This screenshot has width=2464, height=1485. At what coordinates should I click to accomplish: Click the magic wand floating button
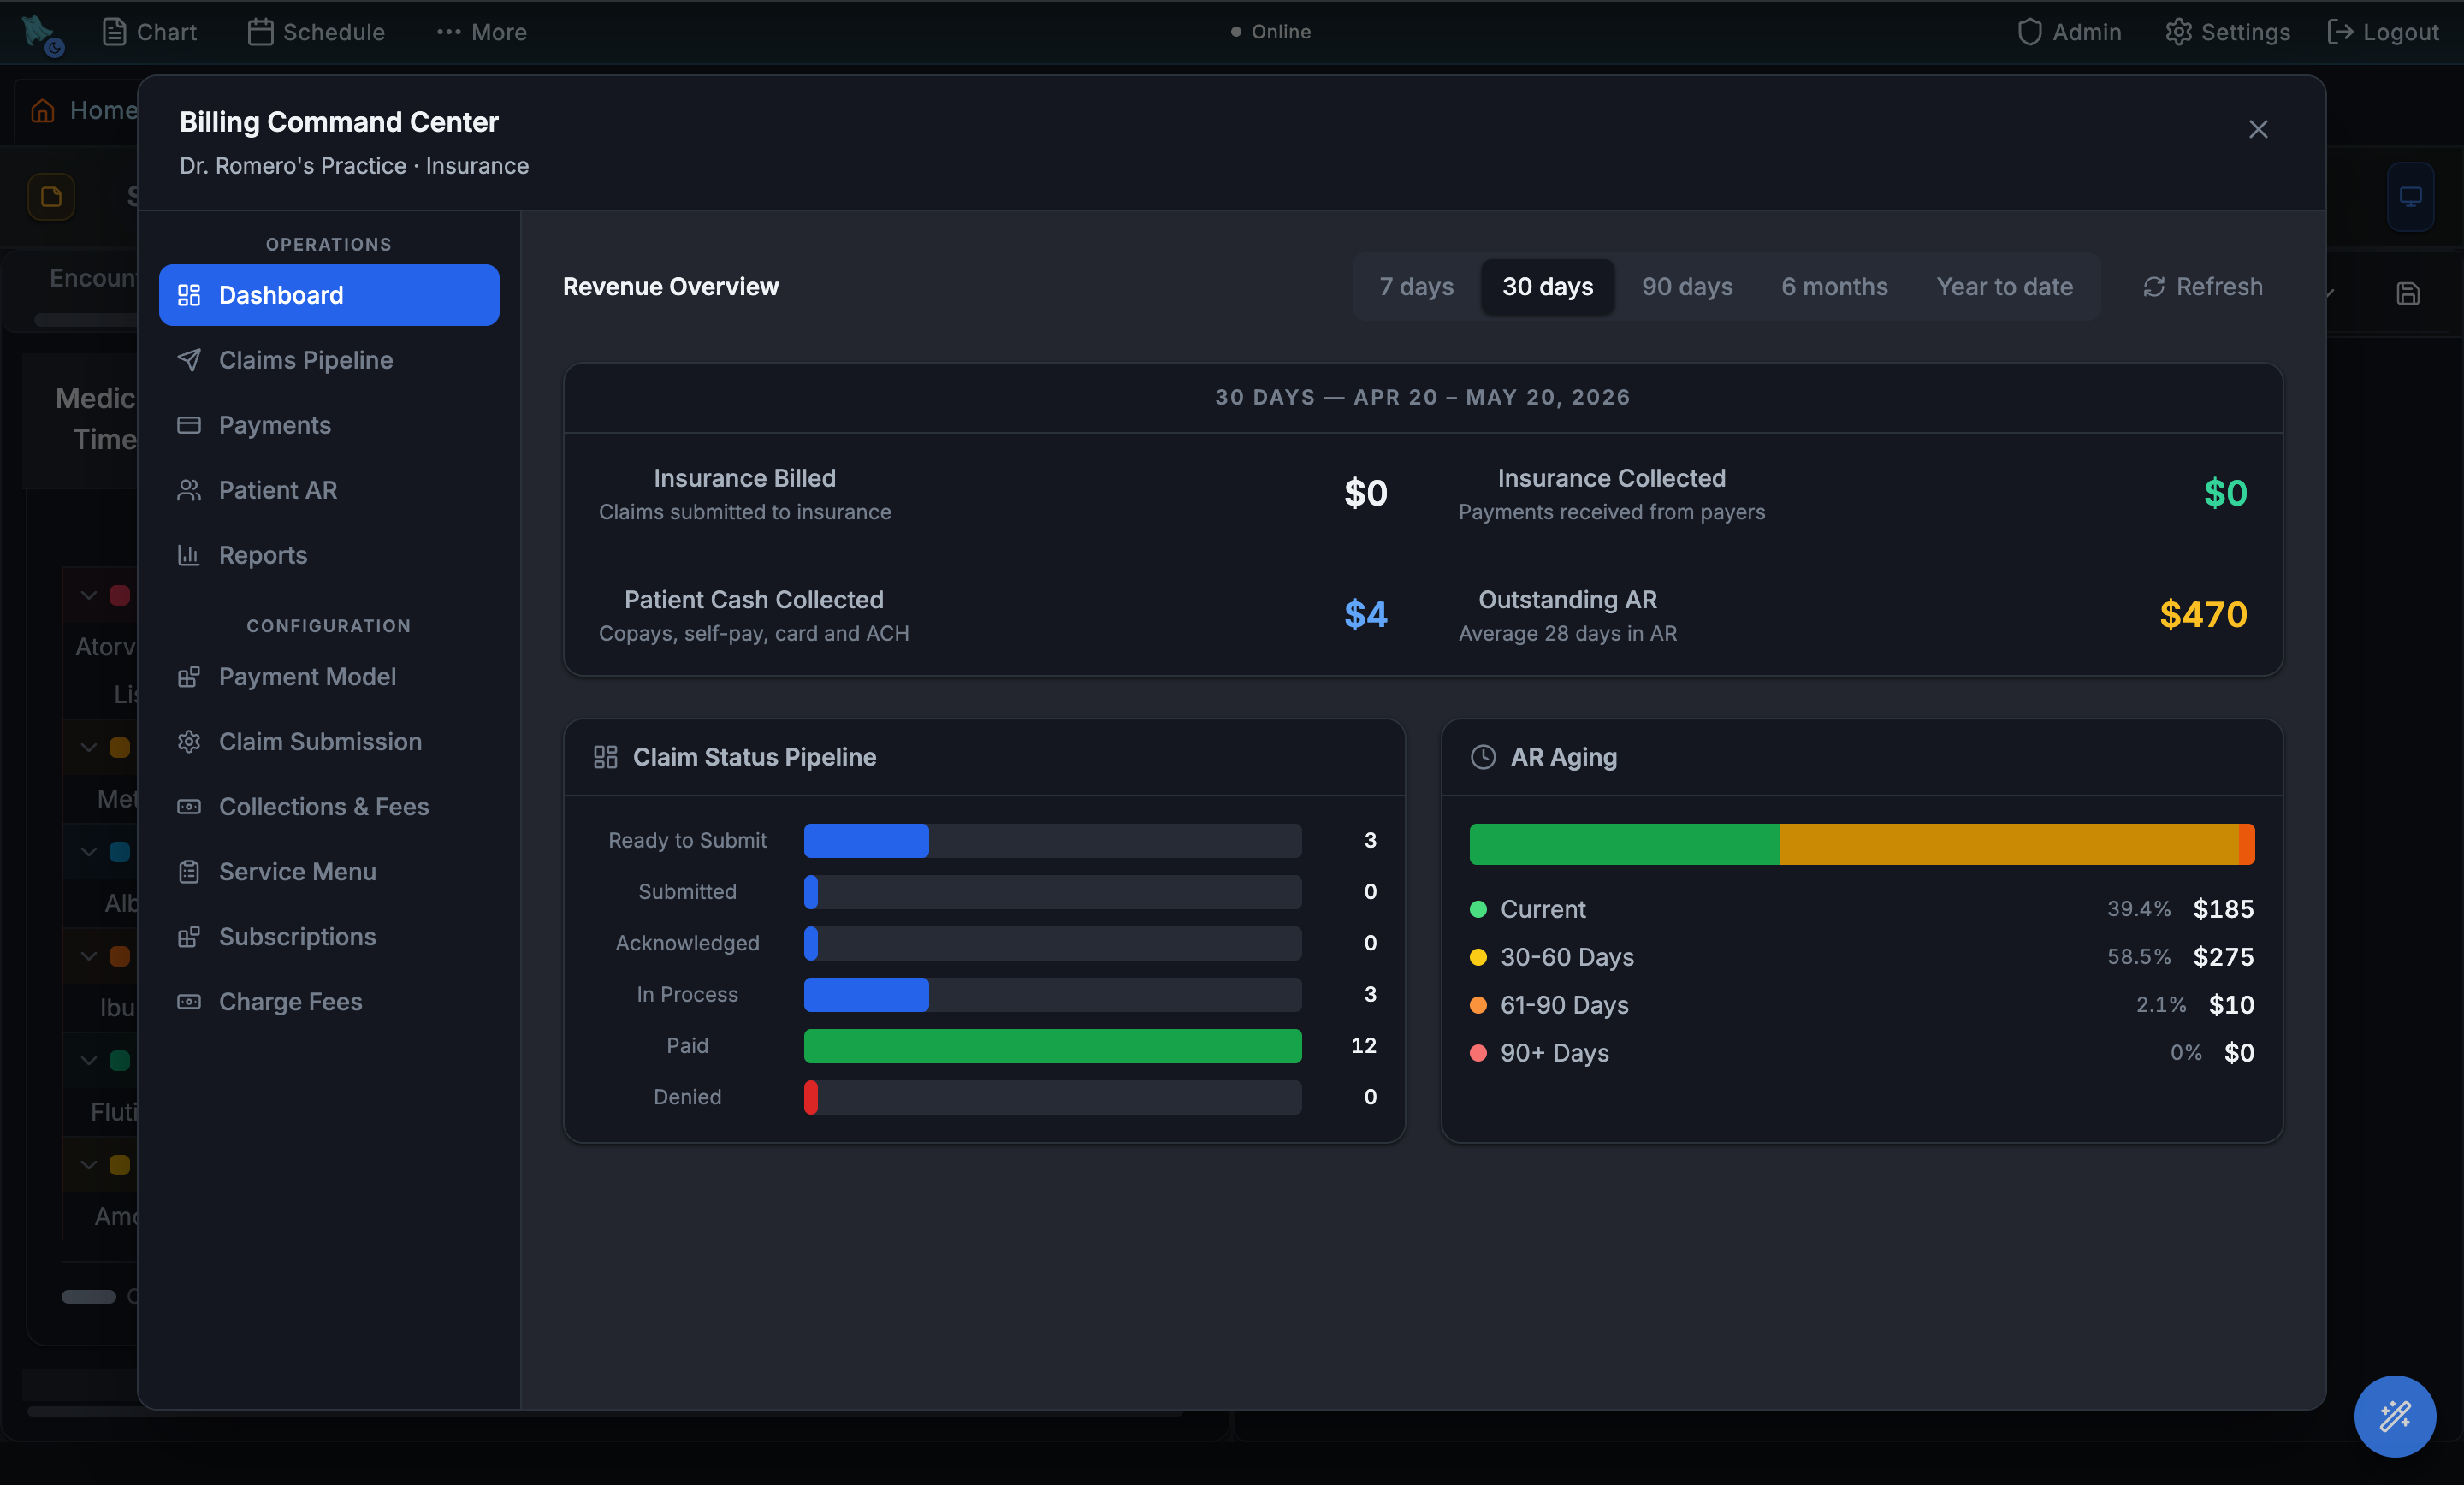click(2394, 1416)
